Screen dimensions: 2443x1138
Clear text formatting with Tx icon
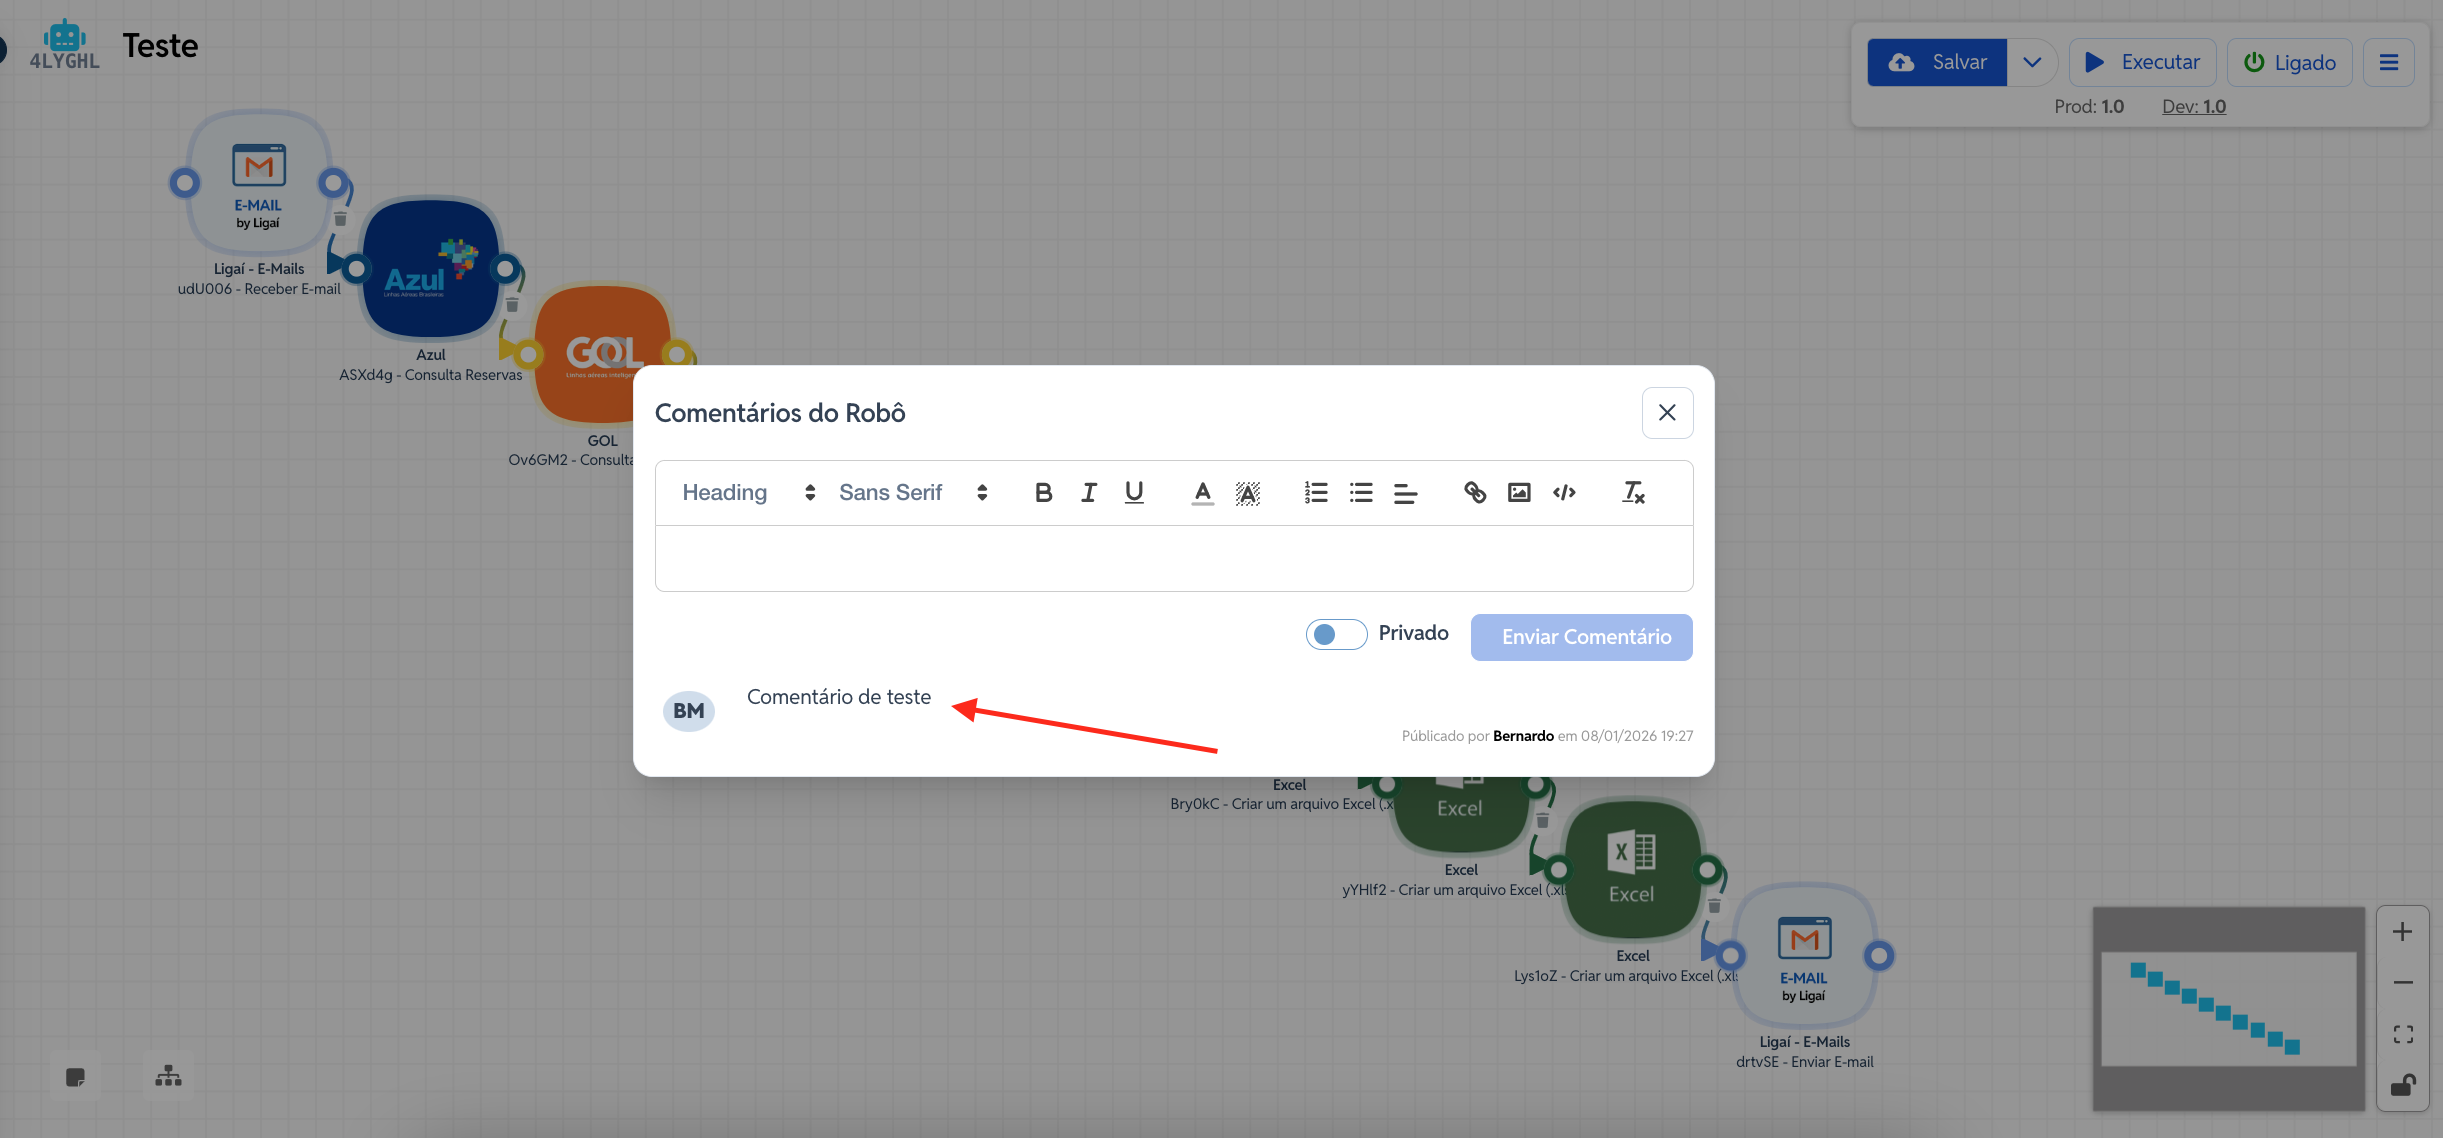(x=1633, y=492)
